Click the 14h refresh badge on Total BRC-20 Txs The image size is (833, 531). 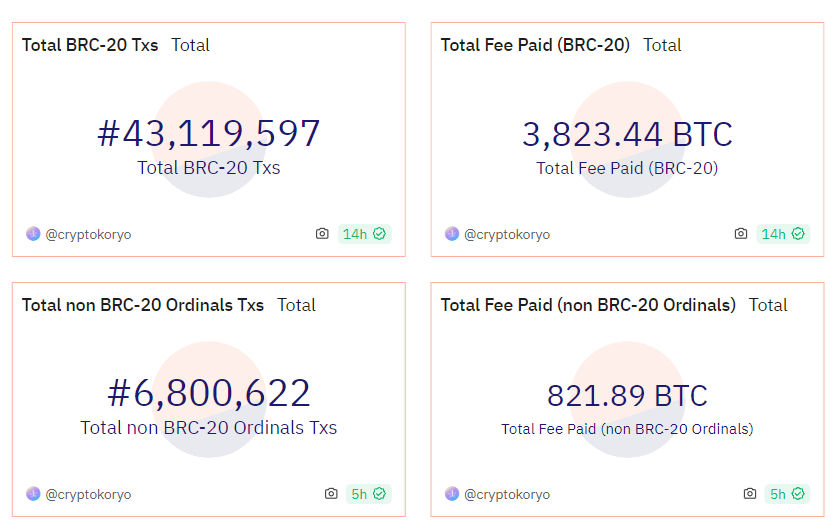point(364,234)
